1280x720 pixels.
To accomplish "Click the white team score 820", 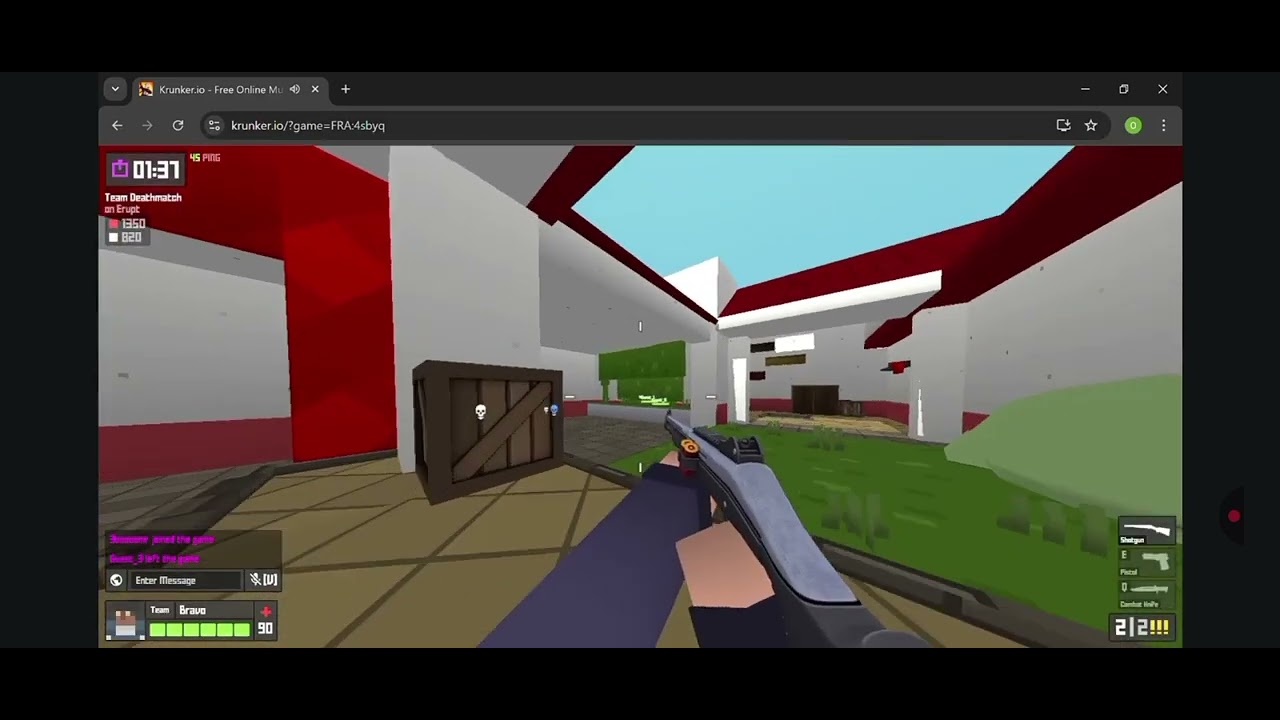I will [131, 237].
